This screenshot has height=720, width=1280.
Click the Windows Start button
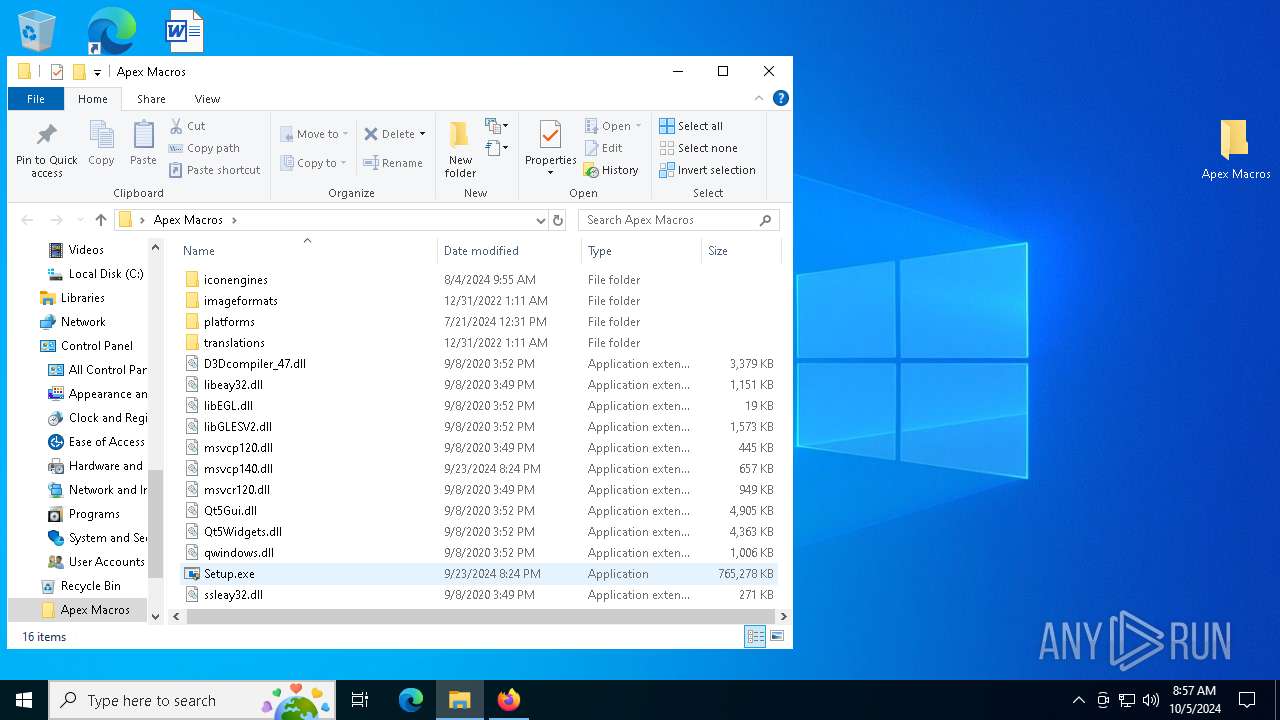click(x=24, y=700)
